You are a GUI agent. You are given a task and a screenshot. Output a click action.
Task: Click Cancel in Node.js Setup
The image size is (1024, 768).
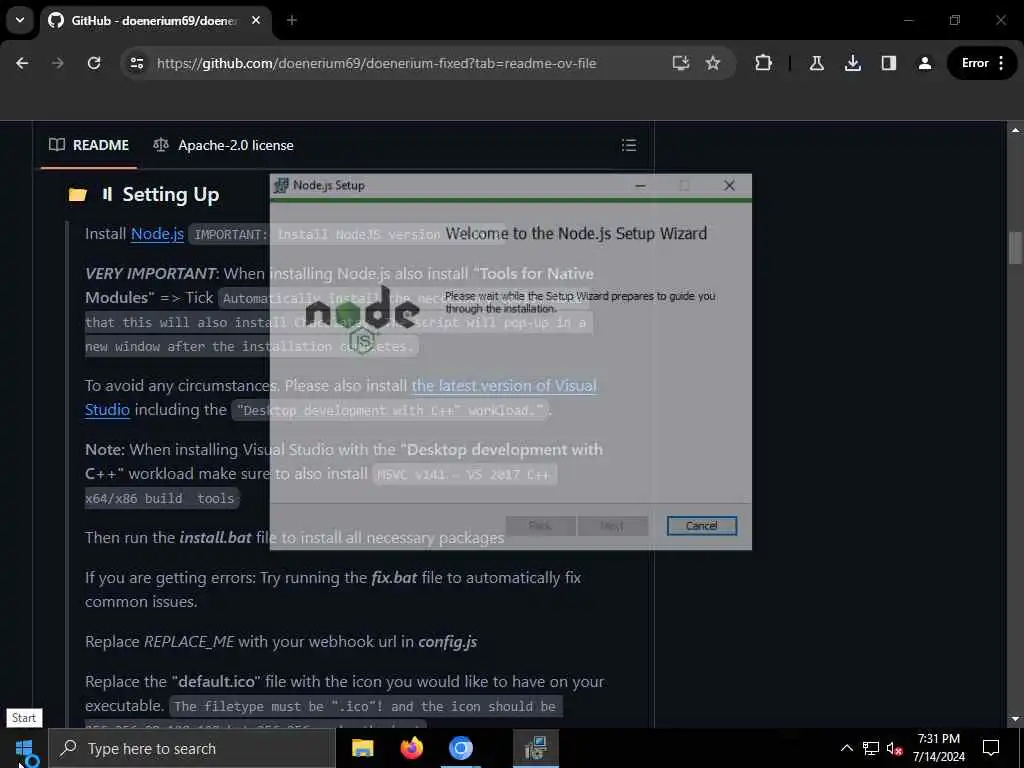701,526
